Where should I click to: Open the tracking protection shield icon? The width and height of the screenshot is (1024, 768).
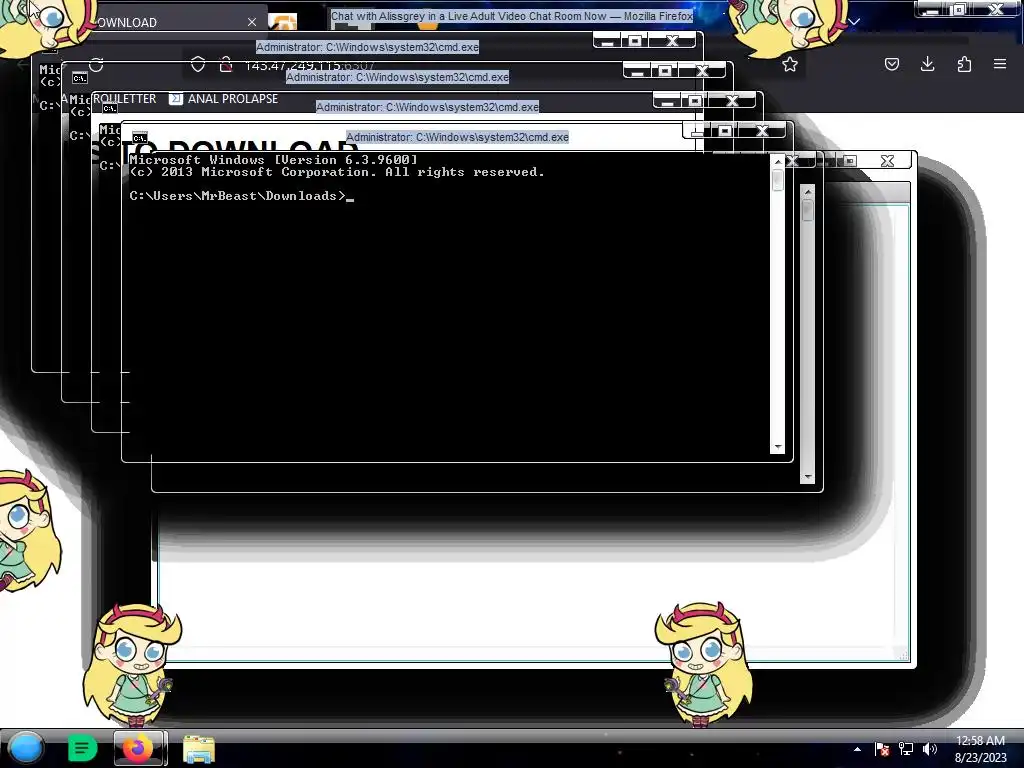198,64
